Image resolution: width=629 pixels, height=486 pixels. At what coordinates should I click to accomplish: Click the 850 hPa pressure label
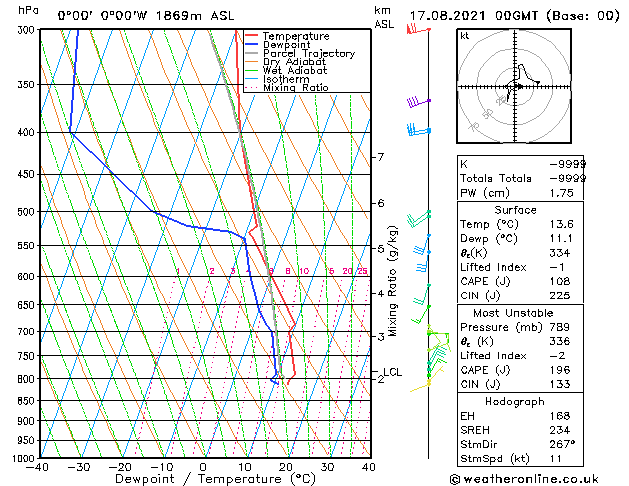28,401
